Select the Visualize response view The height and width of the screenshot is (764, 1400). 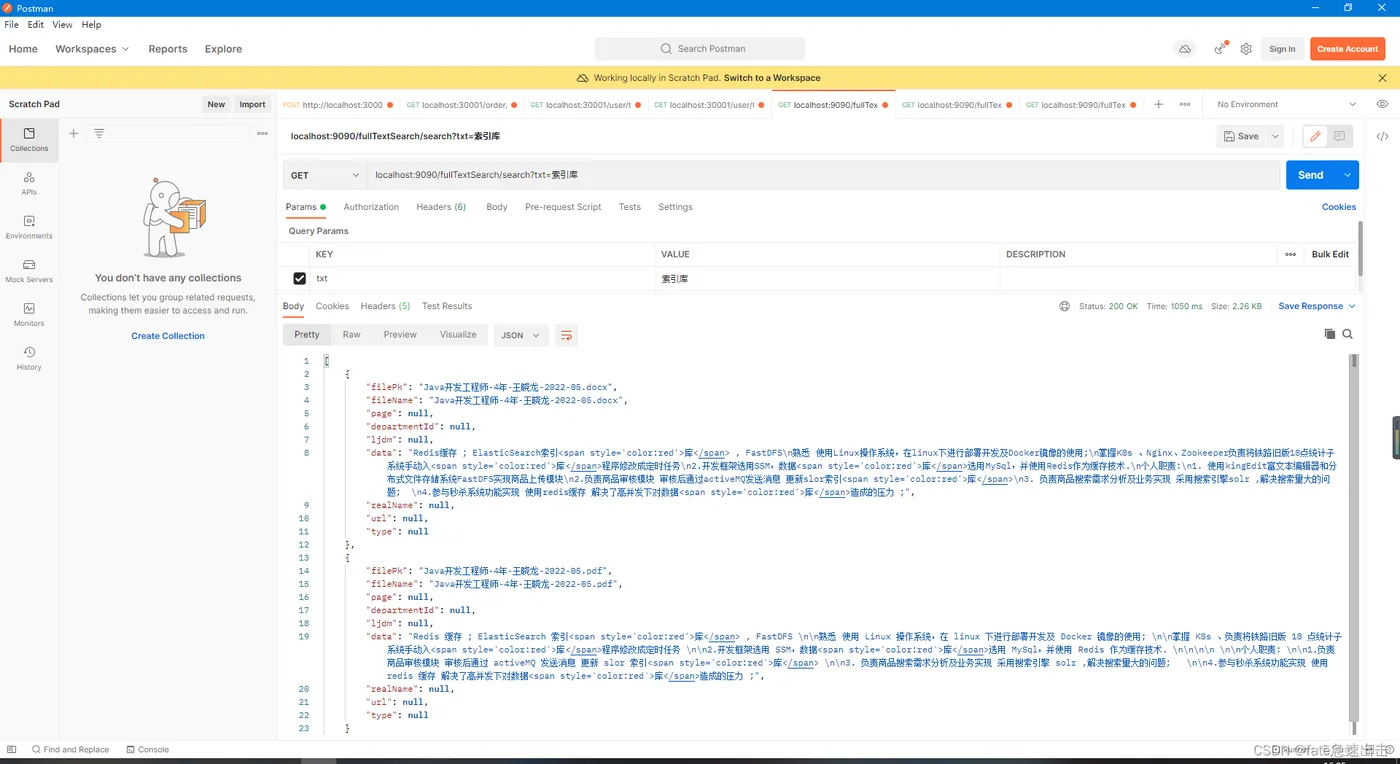458,335
